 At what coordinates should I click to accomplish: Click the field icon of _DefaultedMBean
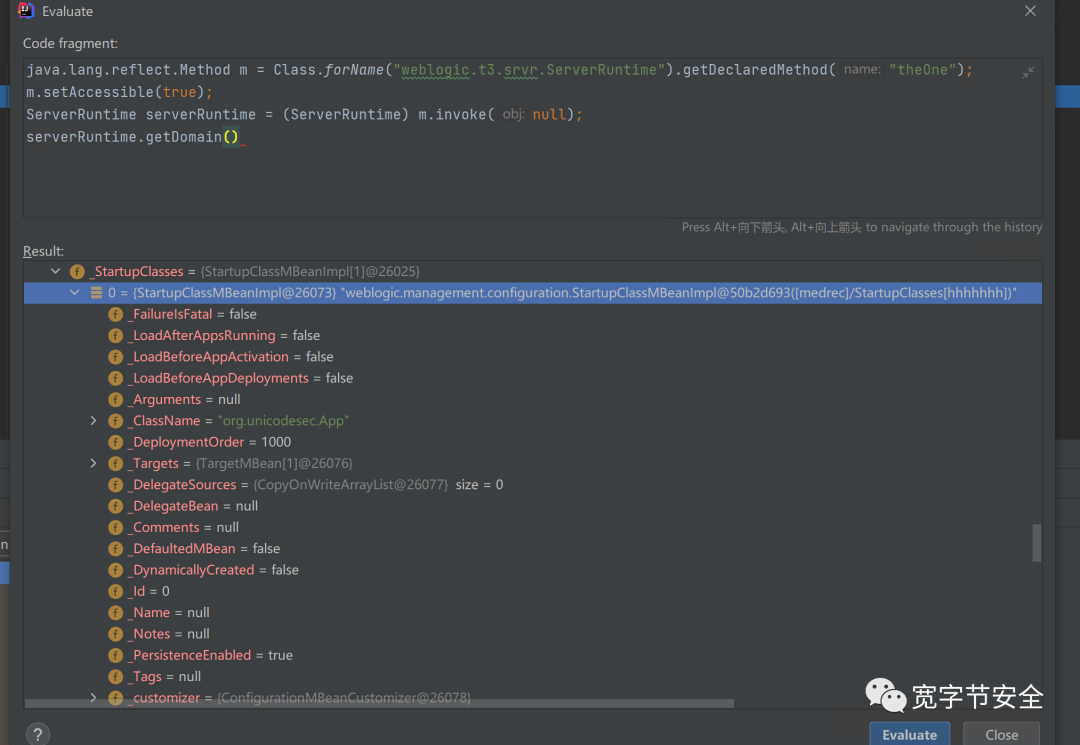pyautogui.click(x=116, y=549)
